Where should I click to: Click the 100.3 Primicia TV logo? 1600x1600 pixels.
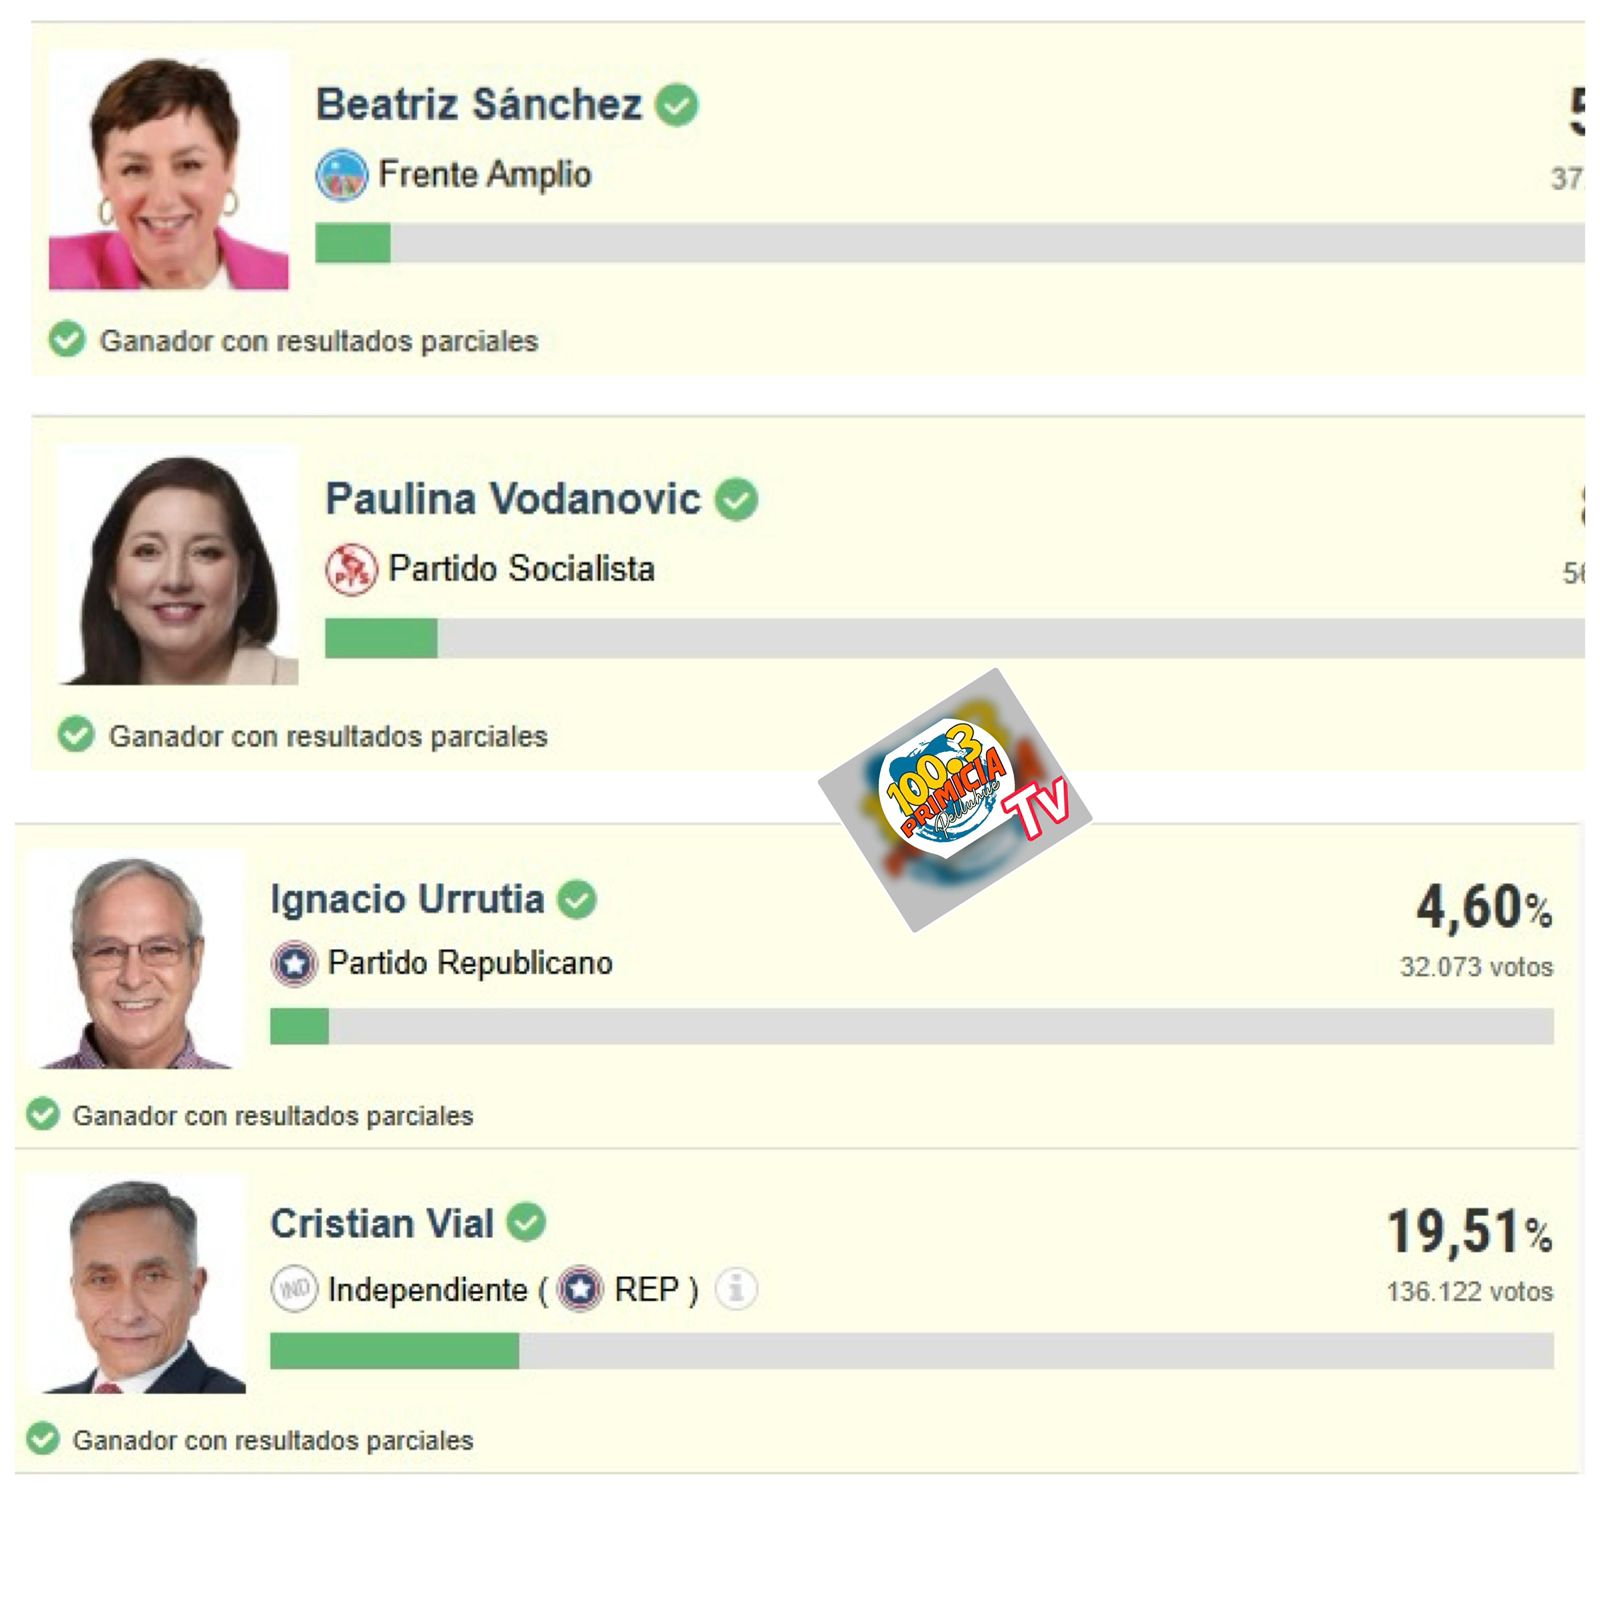(x=955, y=800)
